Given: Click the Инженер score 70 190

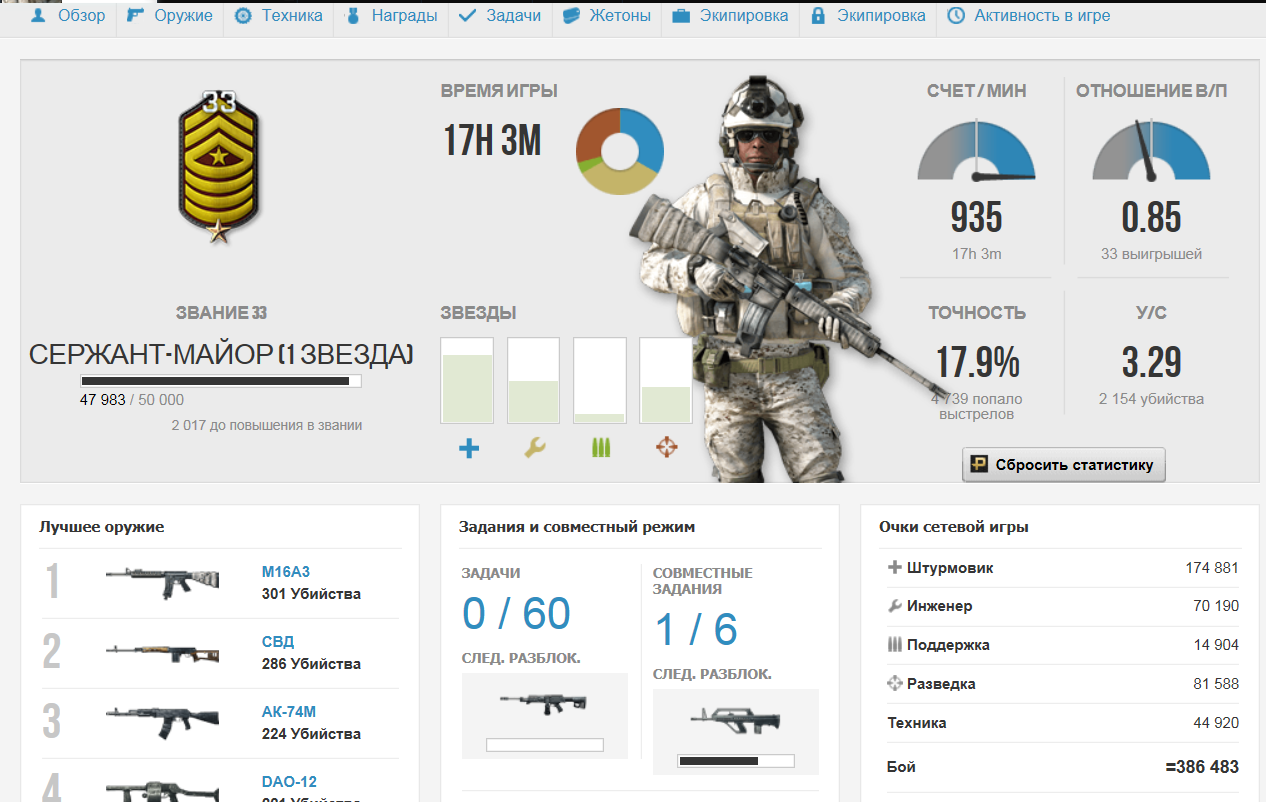Looking at the screenshot, I should (1216, 606).
